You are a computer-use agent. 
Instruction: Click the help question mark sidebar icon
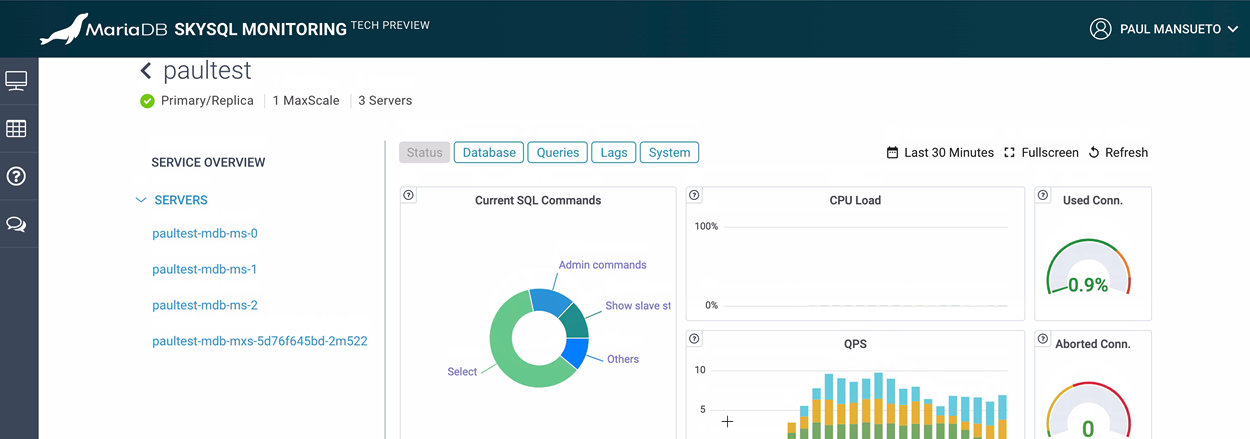[16, 177]
